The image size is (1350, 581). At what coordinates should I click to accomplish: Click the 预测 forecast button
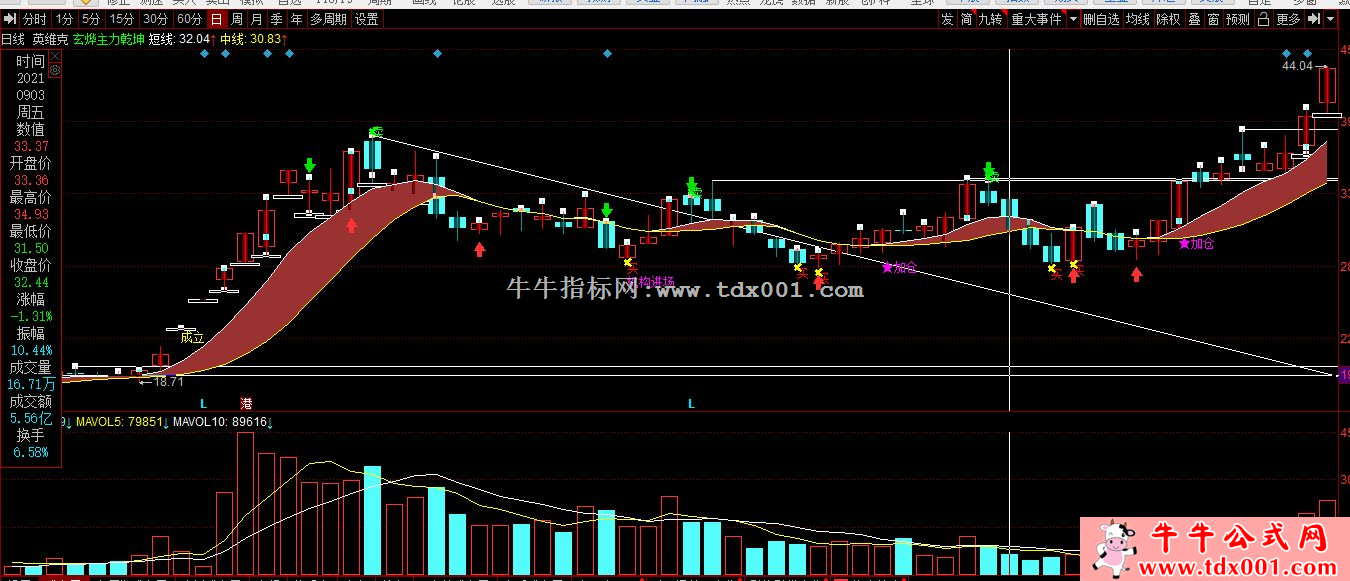pos(1238,19)
